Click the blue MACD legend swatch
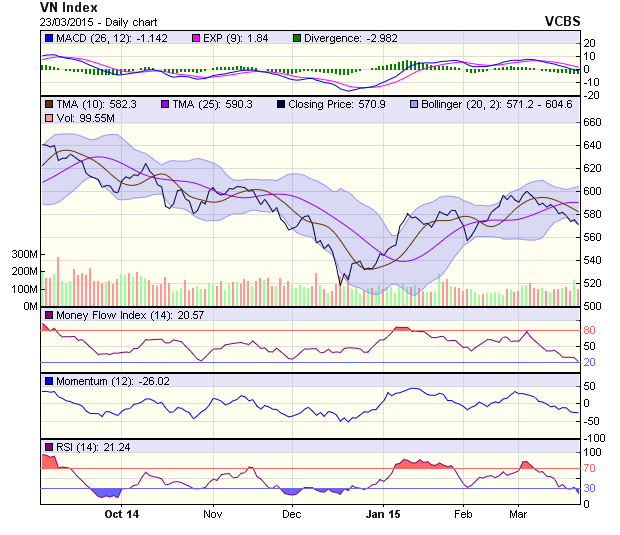Image resolution: width=620 pixels, height=535 pixels. click(48, 38)
